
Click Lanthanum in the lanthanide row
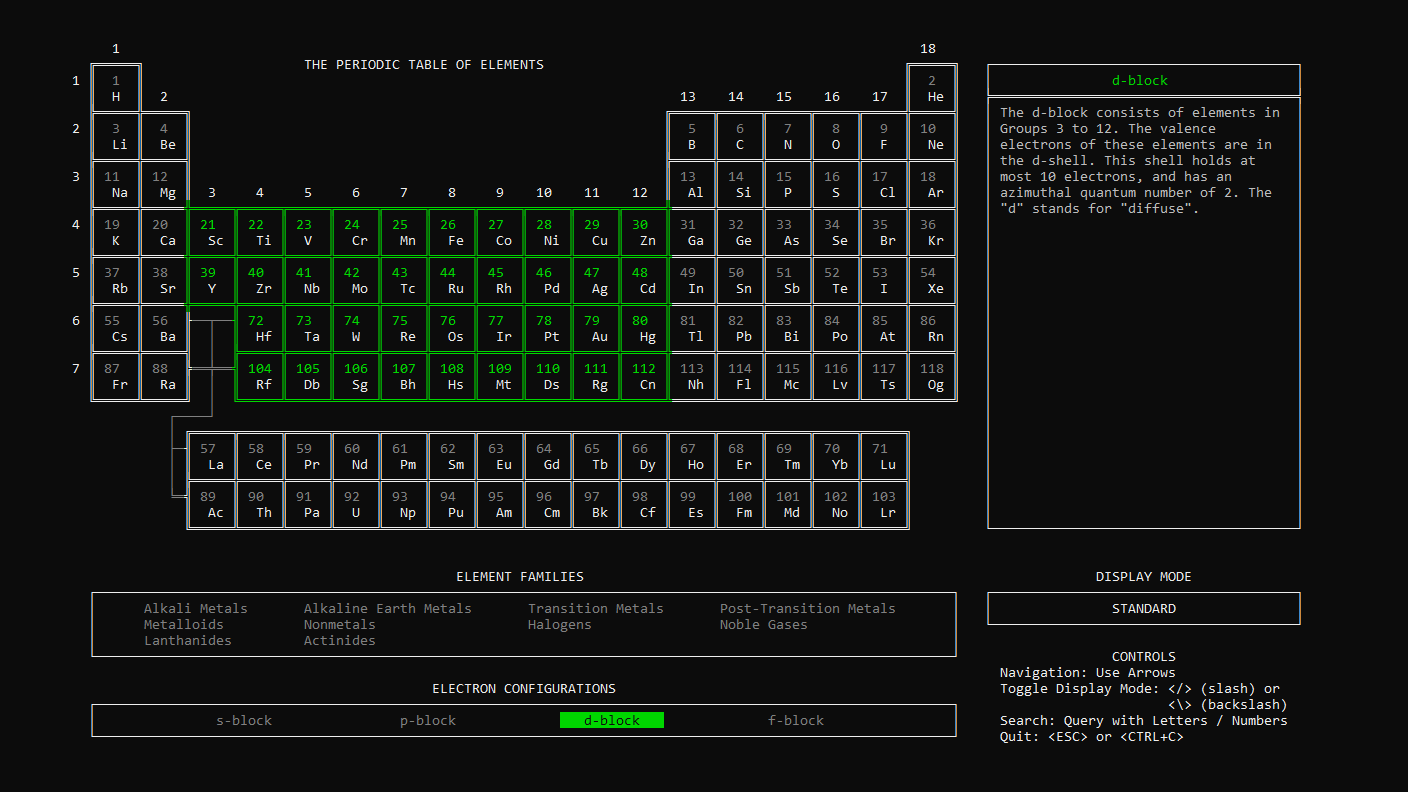(211, 454)
